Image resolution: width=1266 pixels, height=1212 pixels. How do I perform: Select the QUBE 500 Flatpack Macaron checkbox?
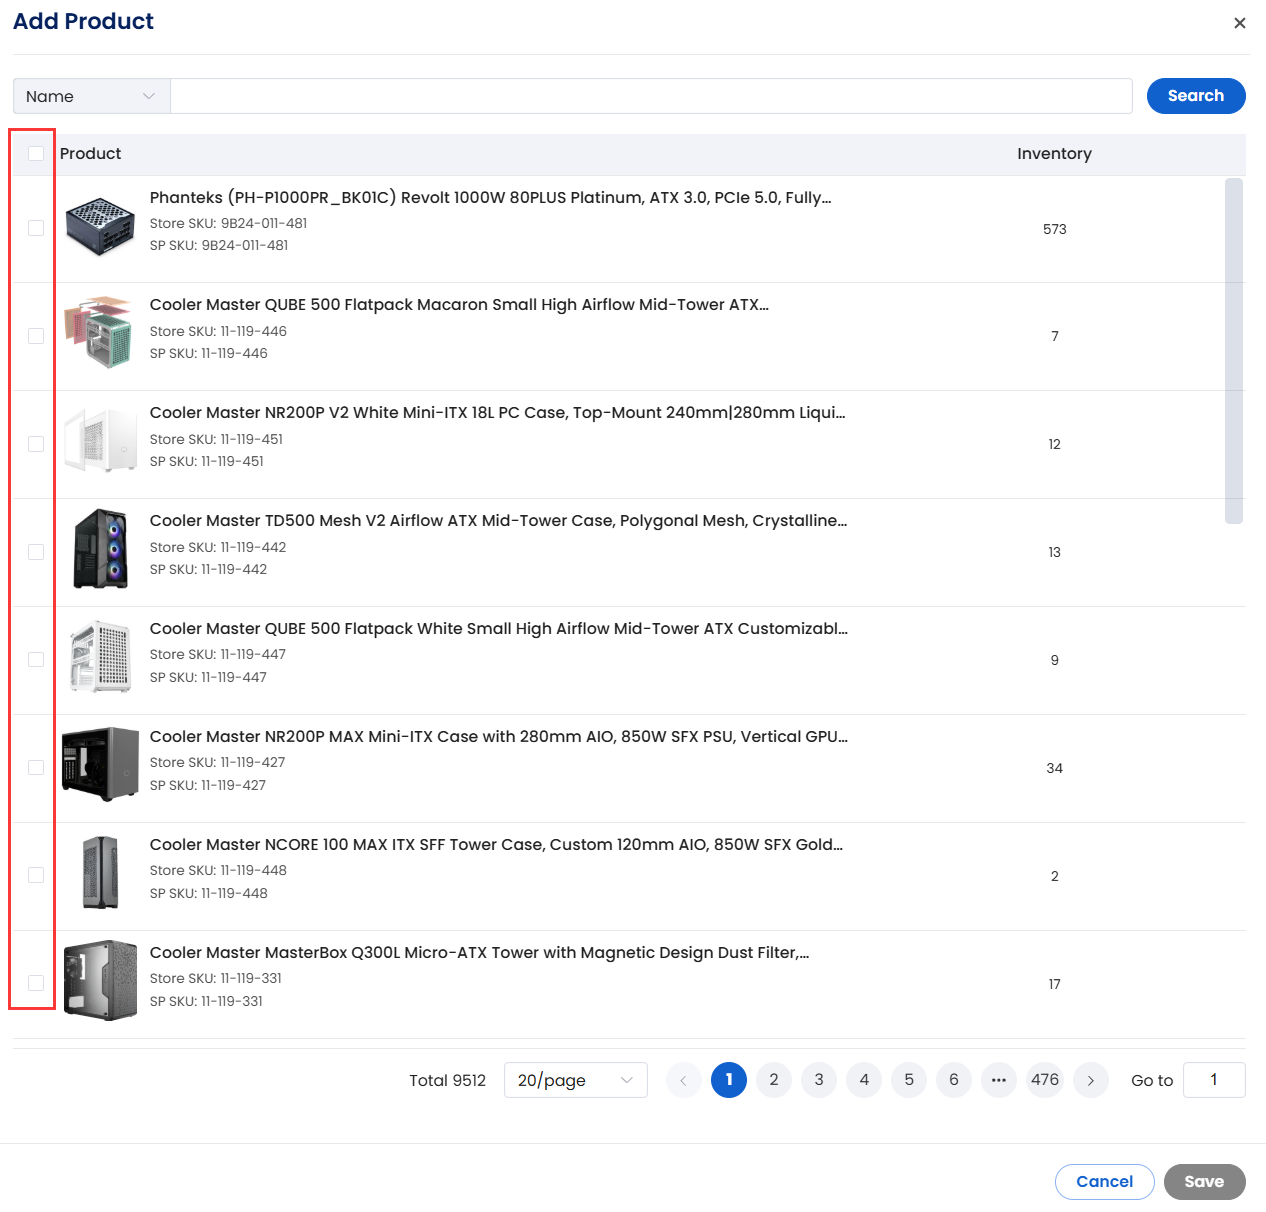pos(36,336)
